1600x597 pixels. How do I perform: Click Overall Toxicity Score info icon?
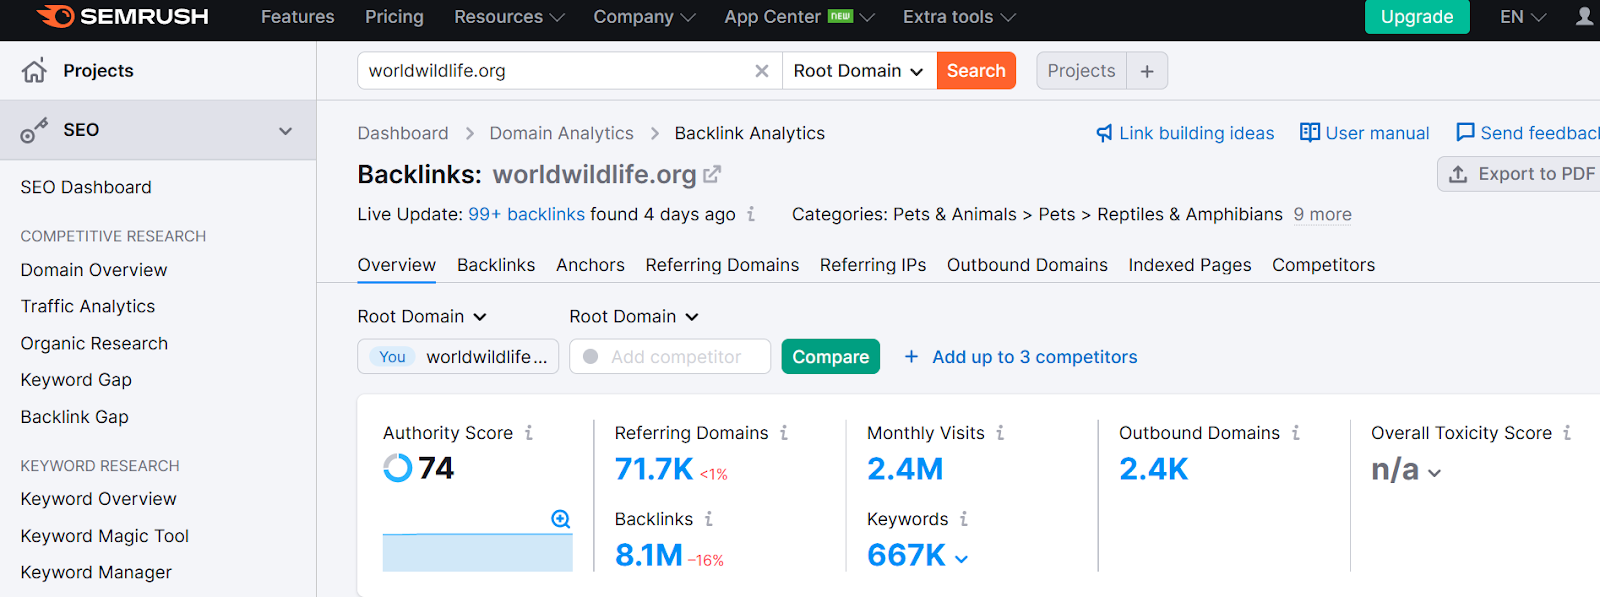[1567, 433]
